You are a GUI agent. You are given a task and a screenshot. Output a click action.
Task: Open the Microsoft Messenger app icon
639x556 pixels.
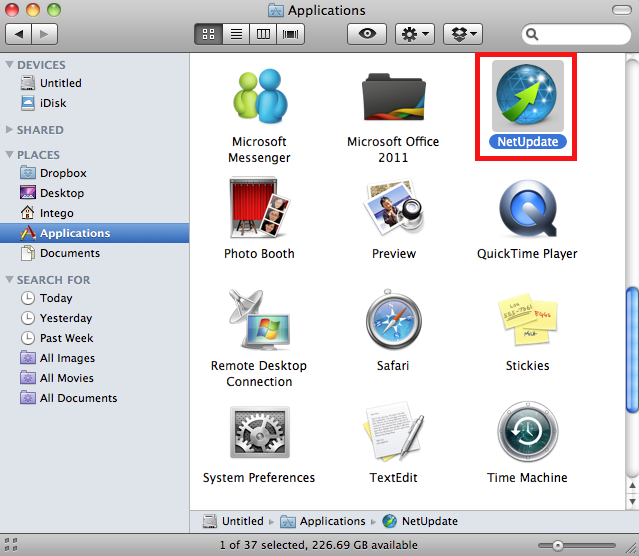click(x=260, y=97)
